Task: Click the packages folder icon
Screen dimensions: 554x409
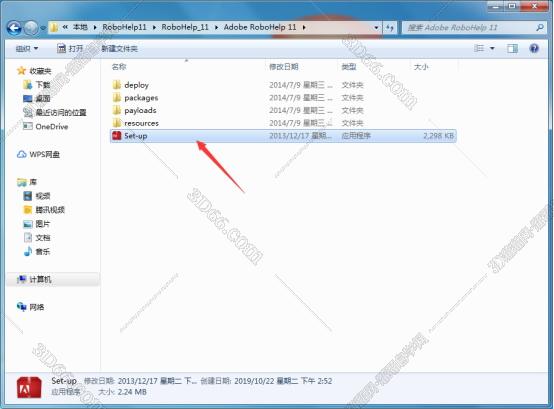Action: tap(117, 97)
